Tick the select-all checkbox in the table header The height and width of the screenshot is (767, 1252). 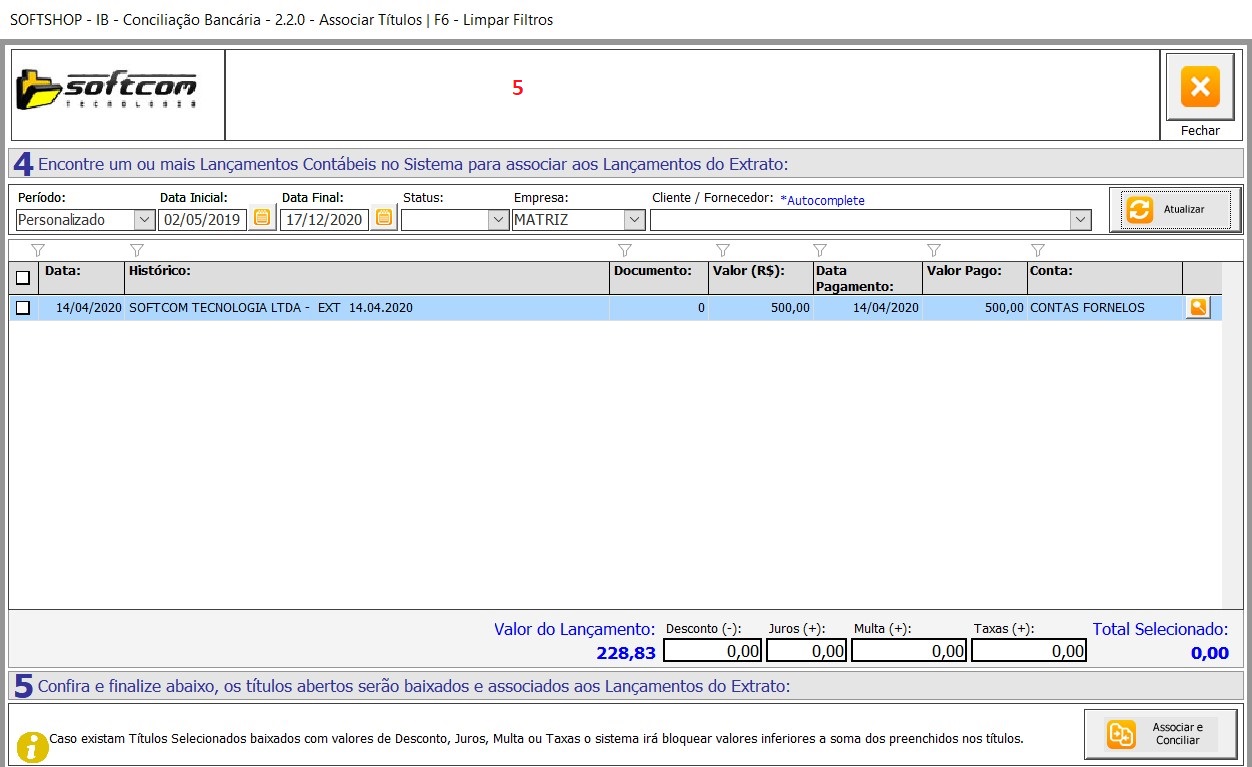pyautogui.click(x=23, y=278)
